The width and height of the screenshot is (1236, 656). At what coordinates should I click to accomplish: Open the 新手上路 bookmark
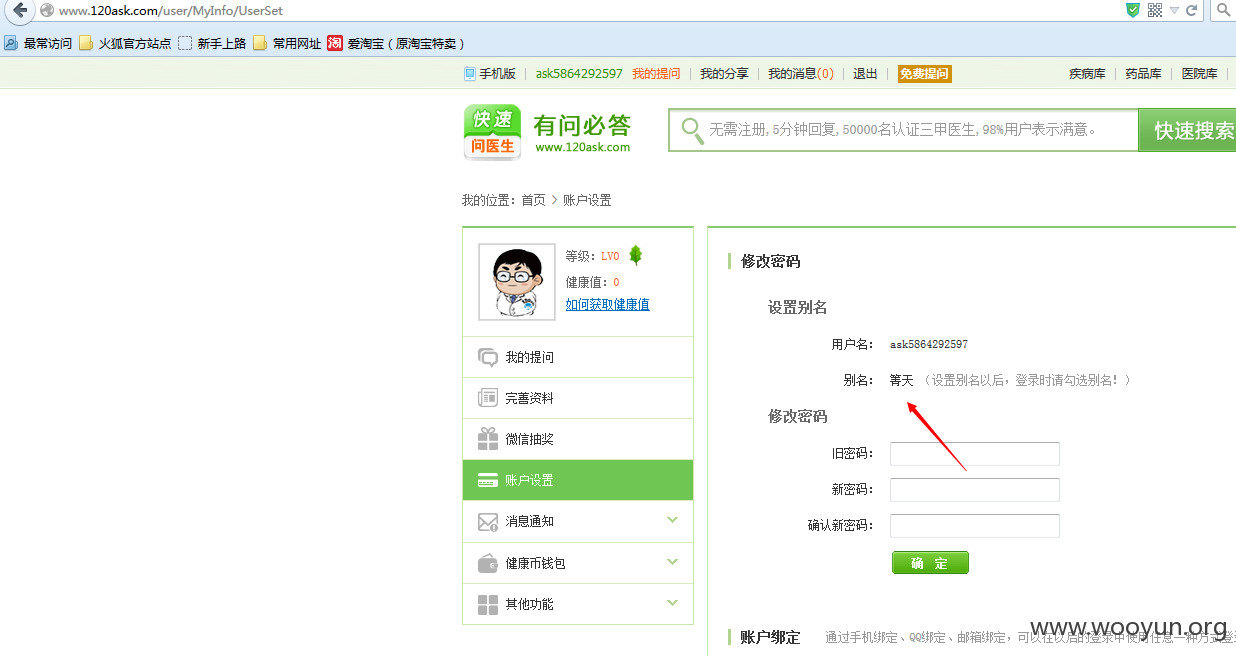pyautogui.click(x=212, y=43)
